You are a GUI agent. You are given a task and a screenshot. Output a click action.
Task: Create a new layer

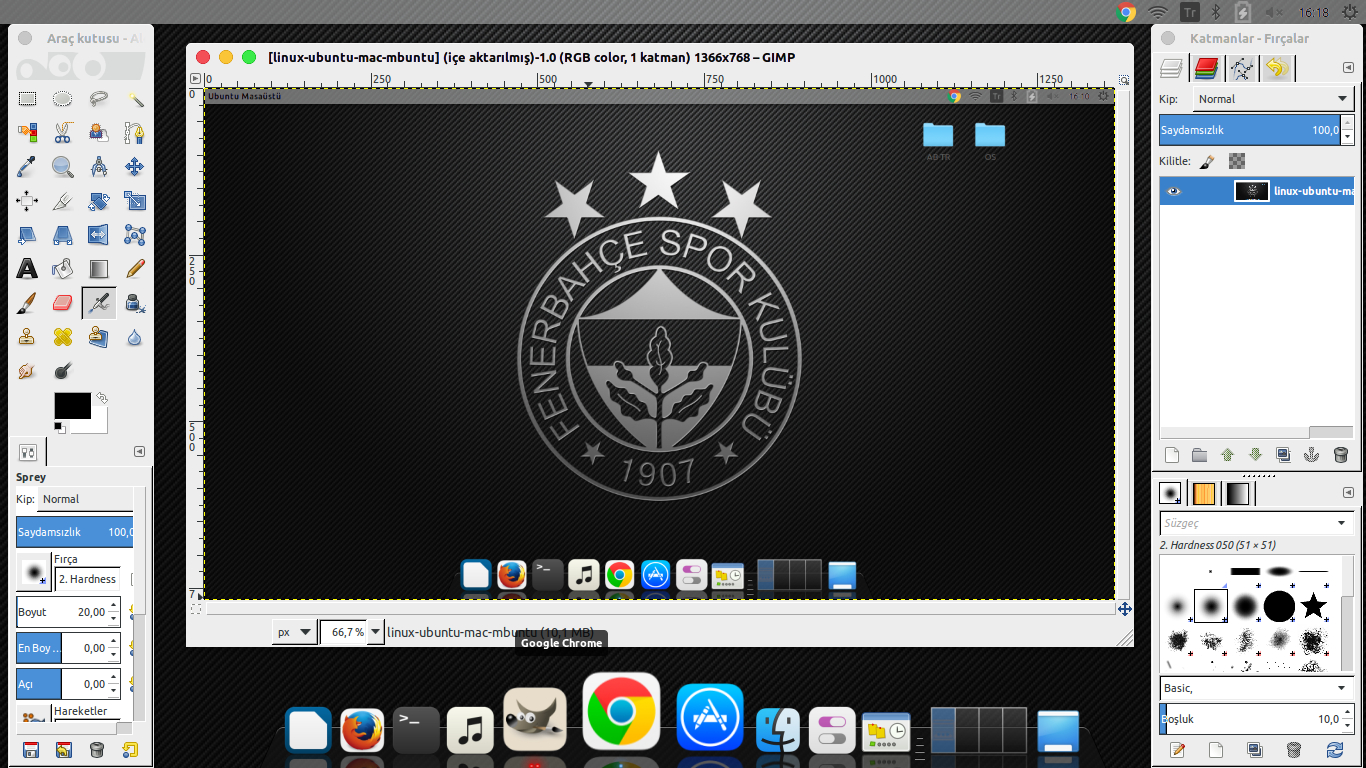[1172, 455]
